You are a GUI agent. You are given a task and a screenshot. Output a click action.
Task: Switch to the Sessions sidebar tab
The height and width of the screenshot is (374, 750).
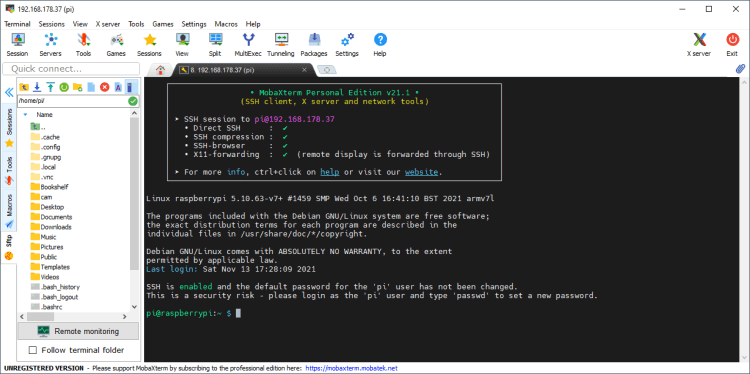pyautogui.click(x=9, y=127)
